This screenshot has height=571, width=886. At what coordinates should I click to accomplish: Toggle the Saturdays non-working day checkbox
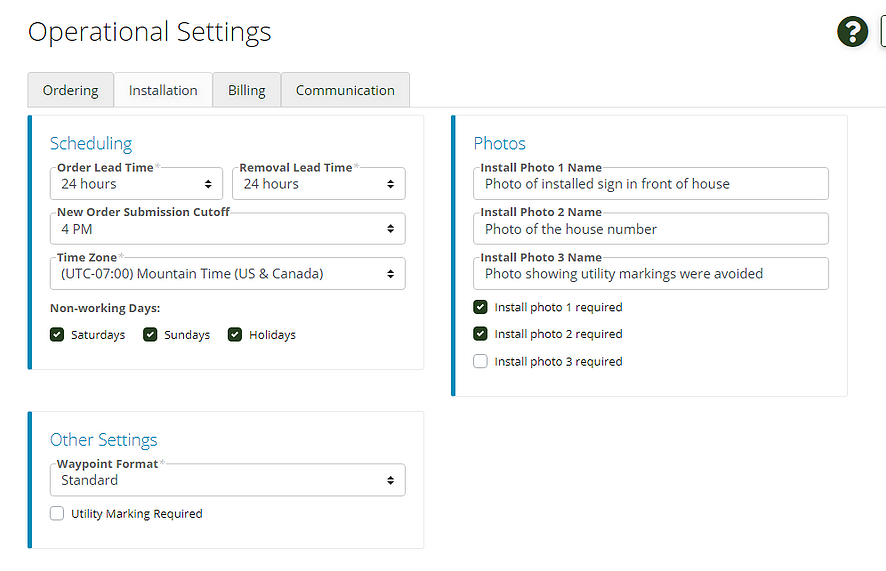click(57, 335)
